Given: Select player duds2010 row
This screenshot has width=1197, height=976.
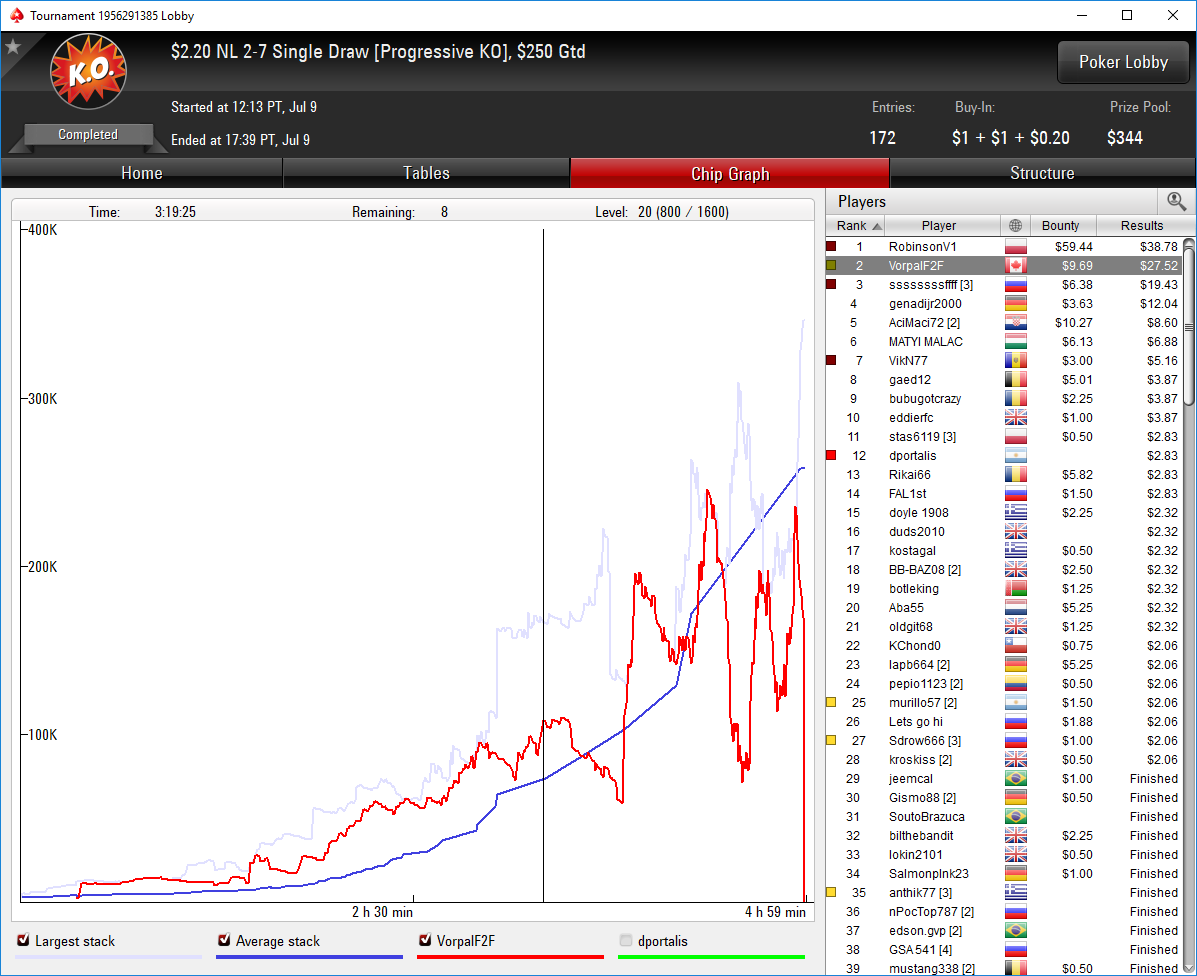Looking at the screenshot, I should [1004, 532].
